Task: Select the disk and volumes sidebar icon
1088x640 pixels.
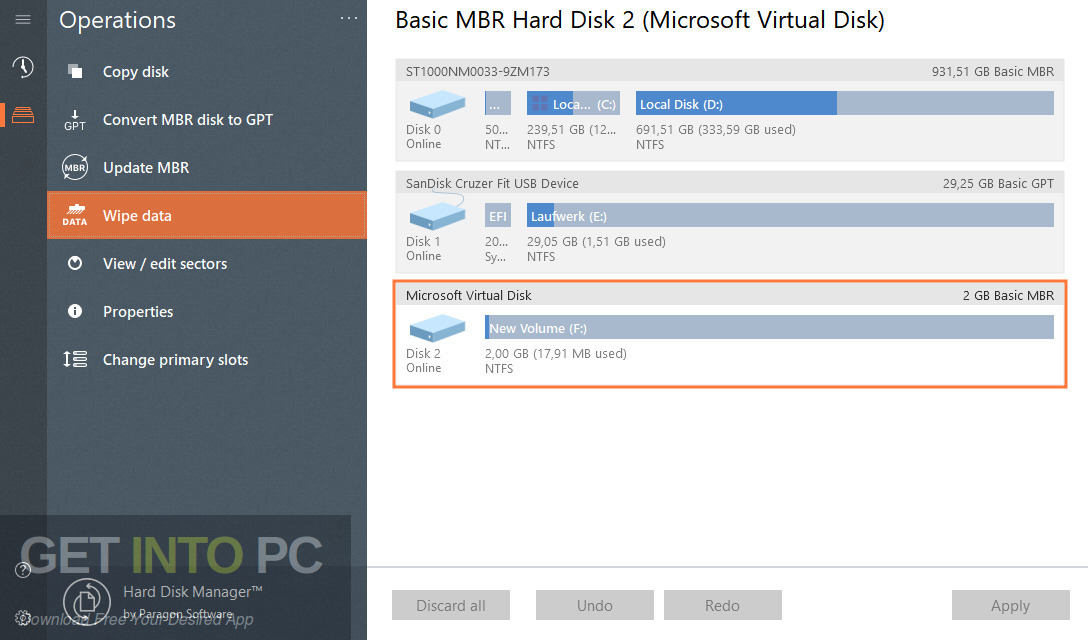Action: point(23,115)
